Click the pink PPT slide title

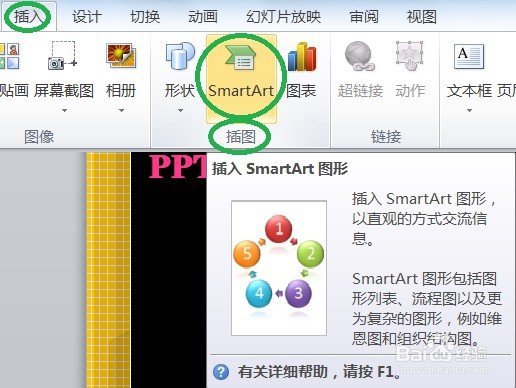tap(178, 166)
